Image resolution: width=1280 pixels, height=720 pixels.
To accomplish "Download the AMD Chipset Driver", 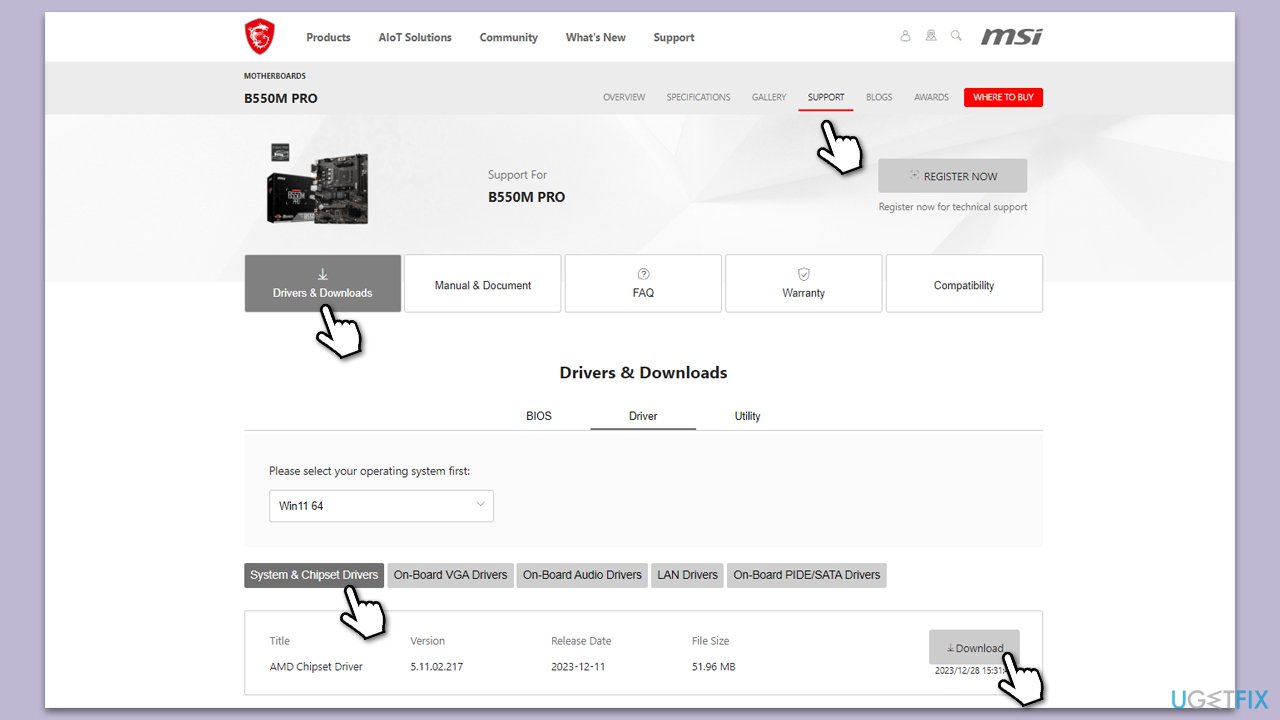I will coord(974,648).
